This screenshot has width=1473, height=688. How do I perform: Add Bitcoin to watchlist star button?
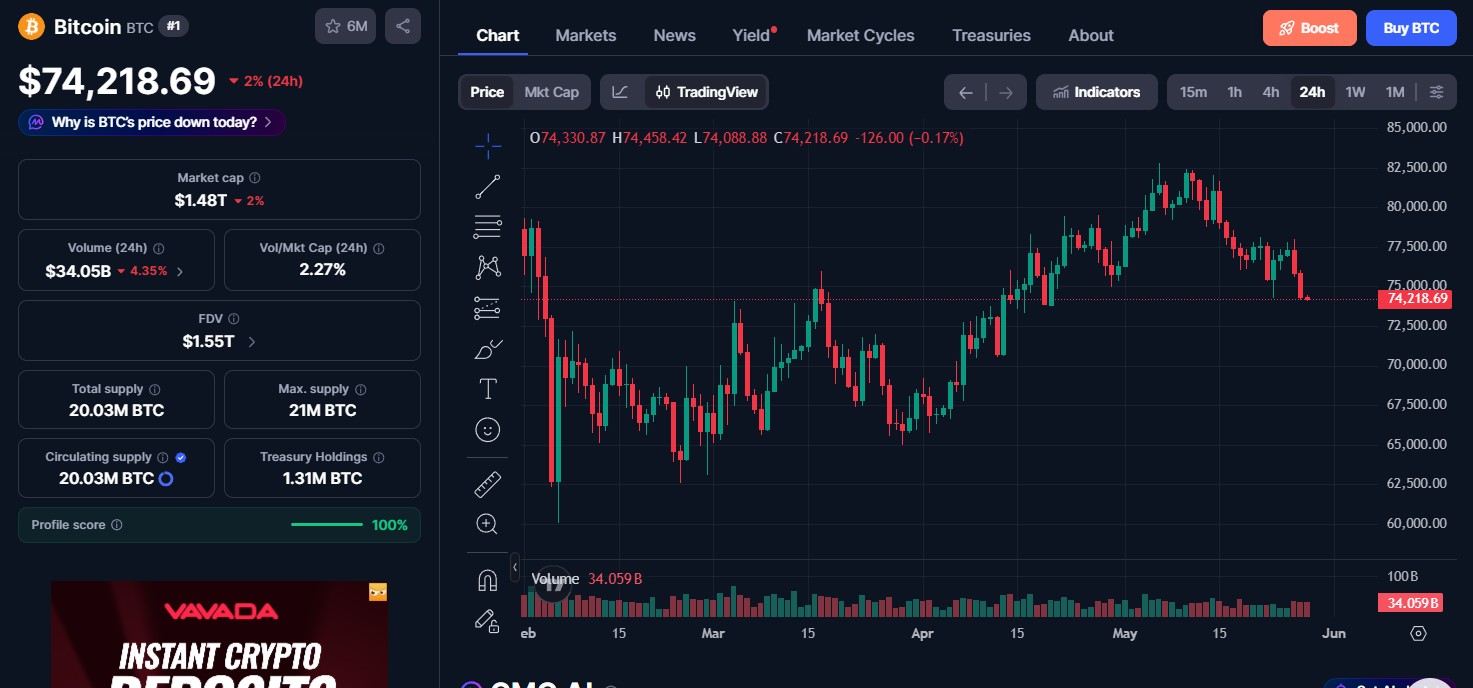pyautogui.click(x=346, y=26)
